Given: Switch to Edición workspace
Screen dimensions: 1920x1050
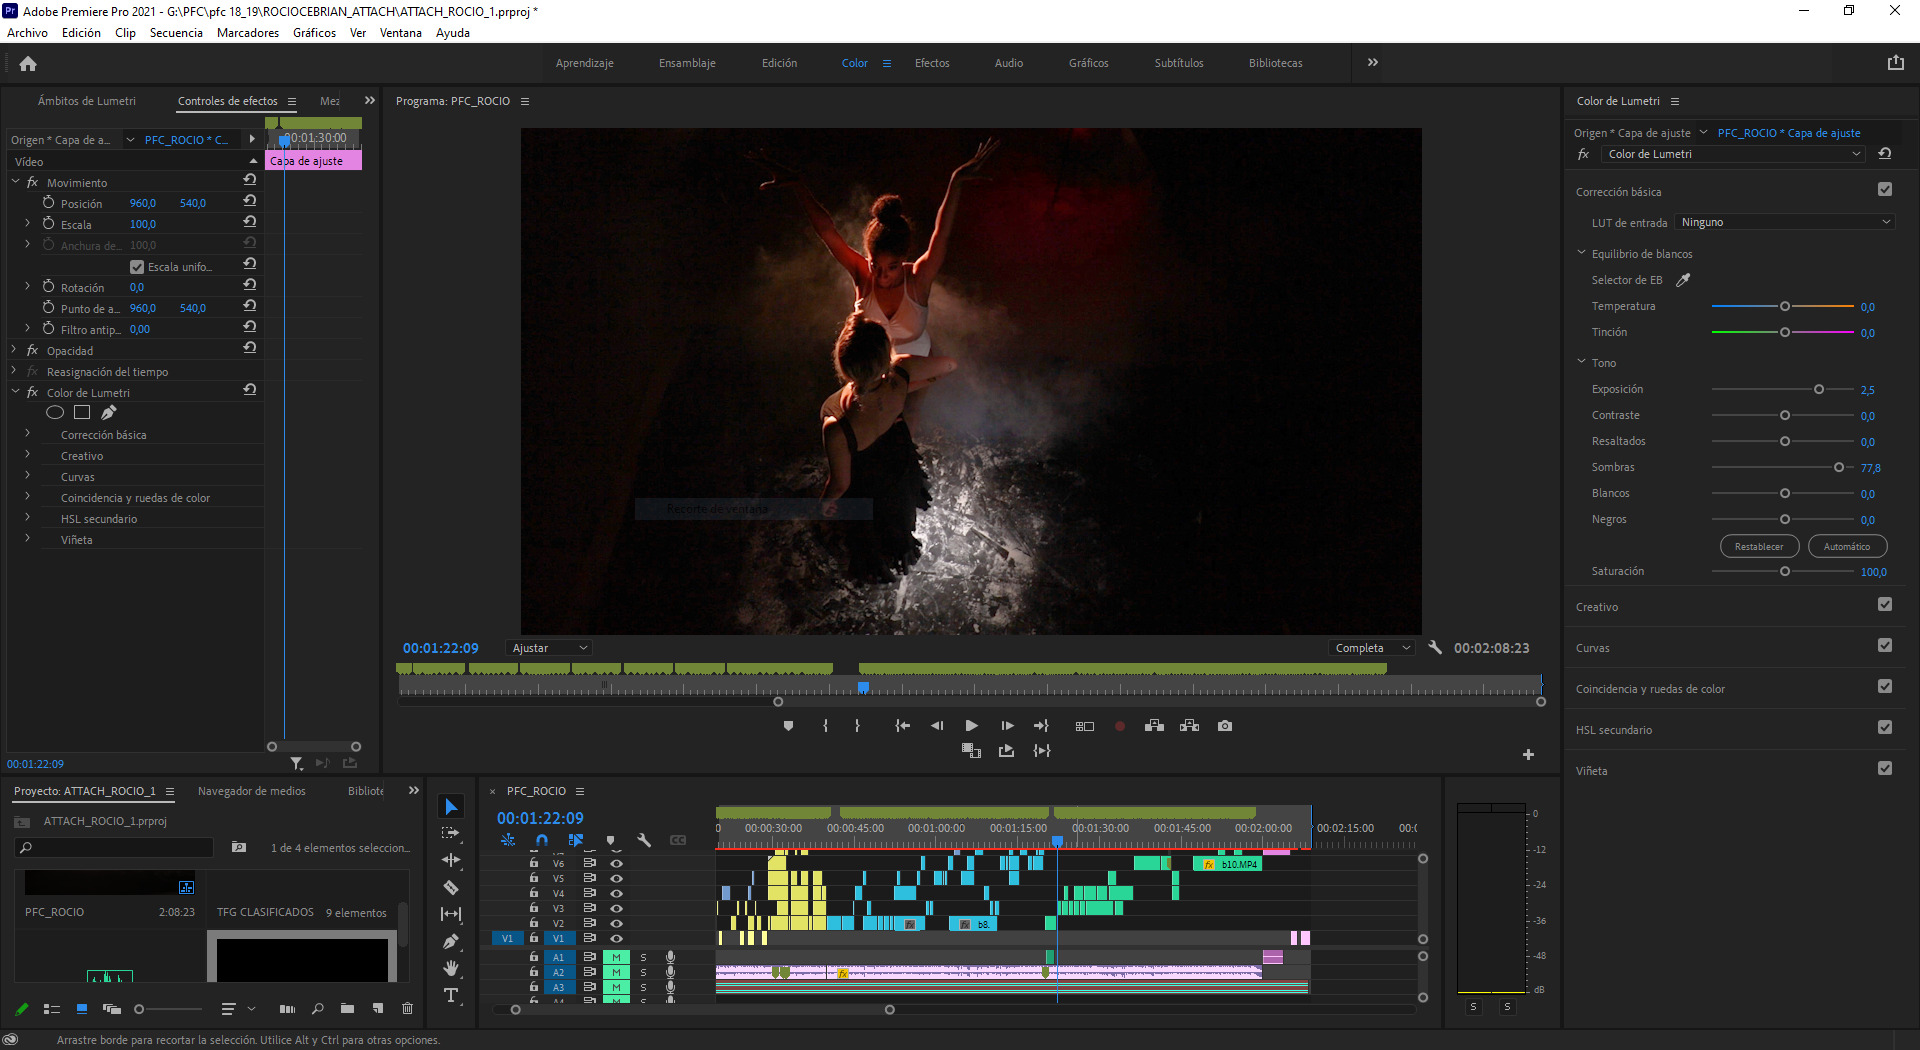Looking at the screenshot, I should [779, 63].
